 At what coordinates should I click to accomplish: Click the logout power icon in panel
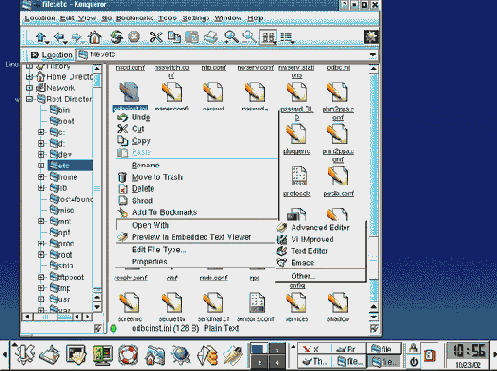coord(413,362)
